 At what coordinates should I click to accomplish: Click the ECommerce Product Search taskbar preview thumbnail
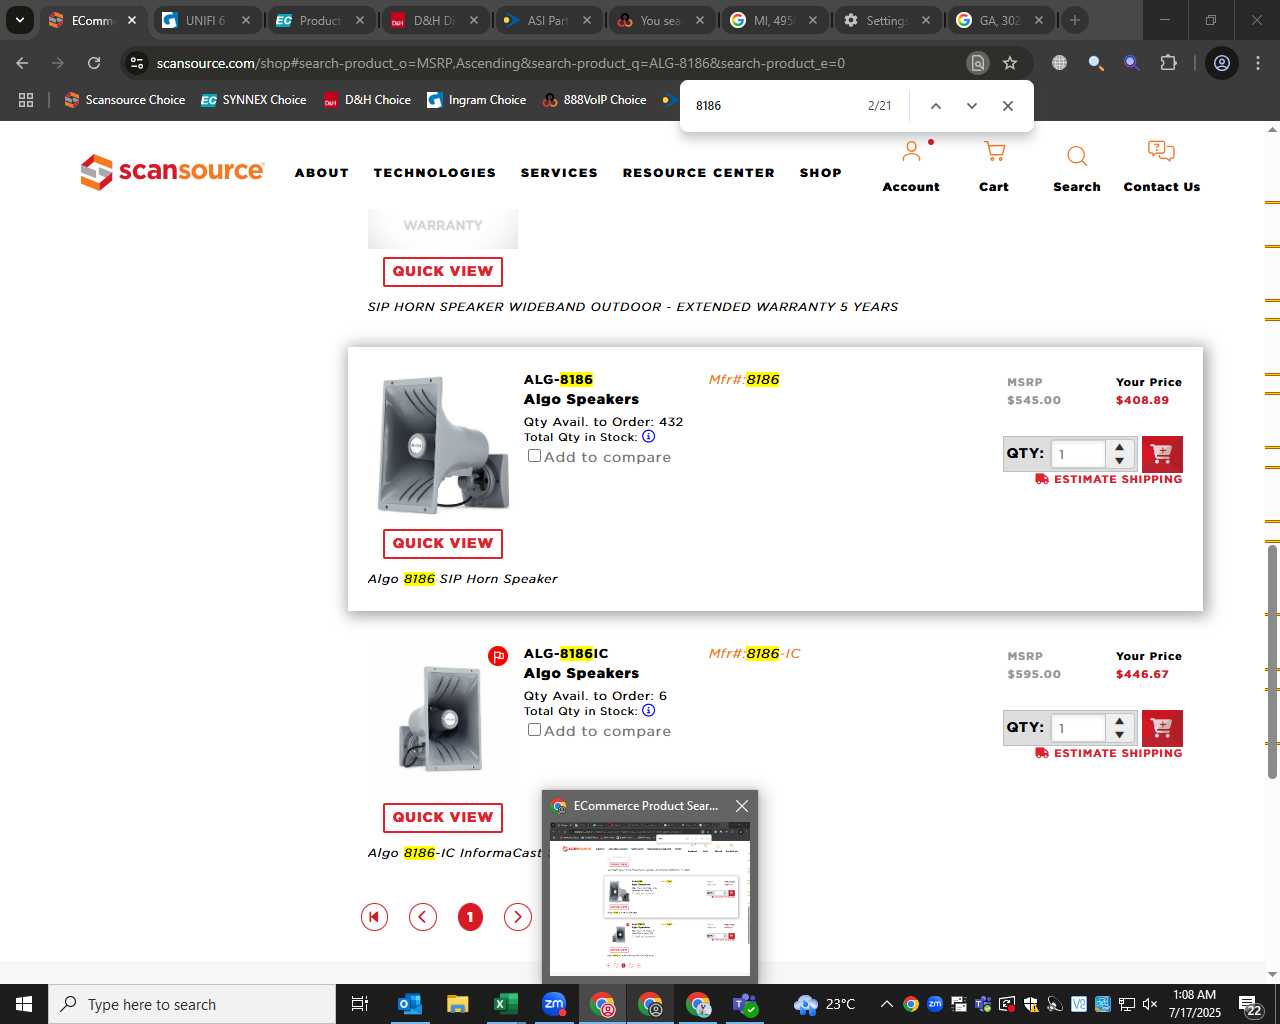coord(650,899)
